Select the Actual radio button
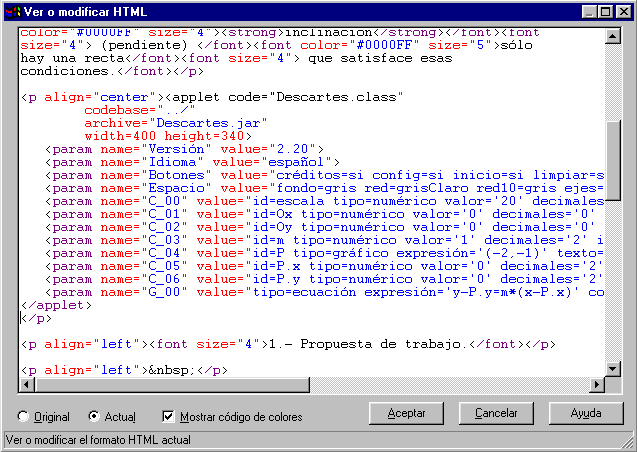 (112, 417)
